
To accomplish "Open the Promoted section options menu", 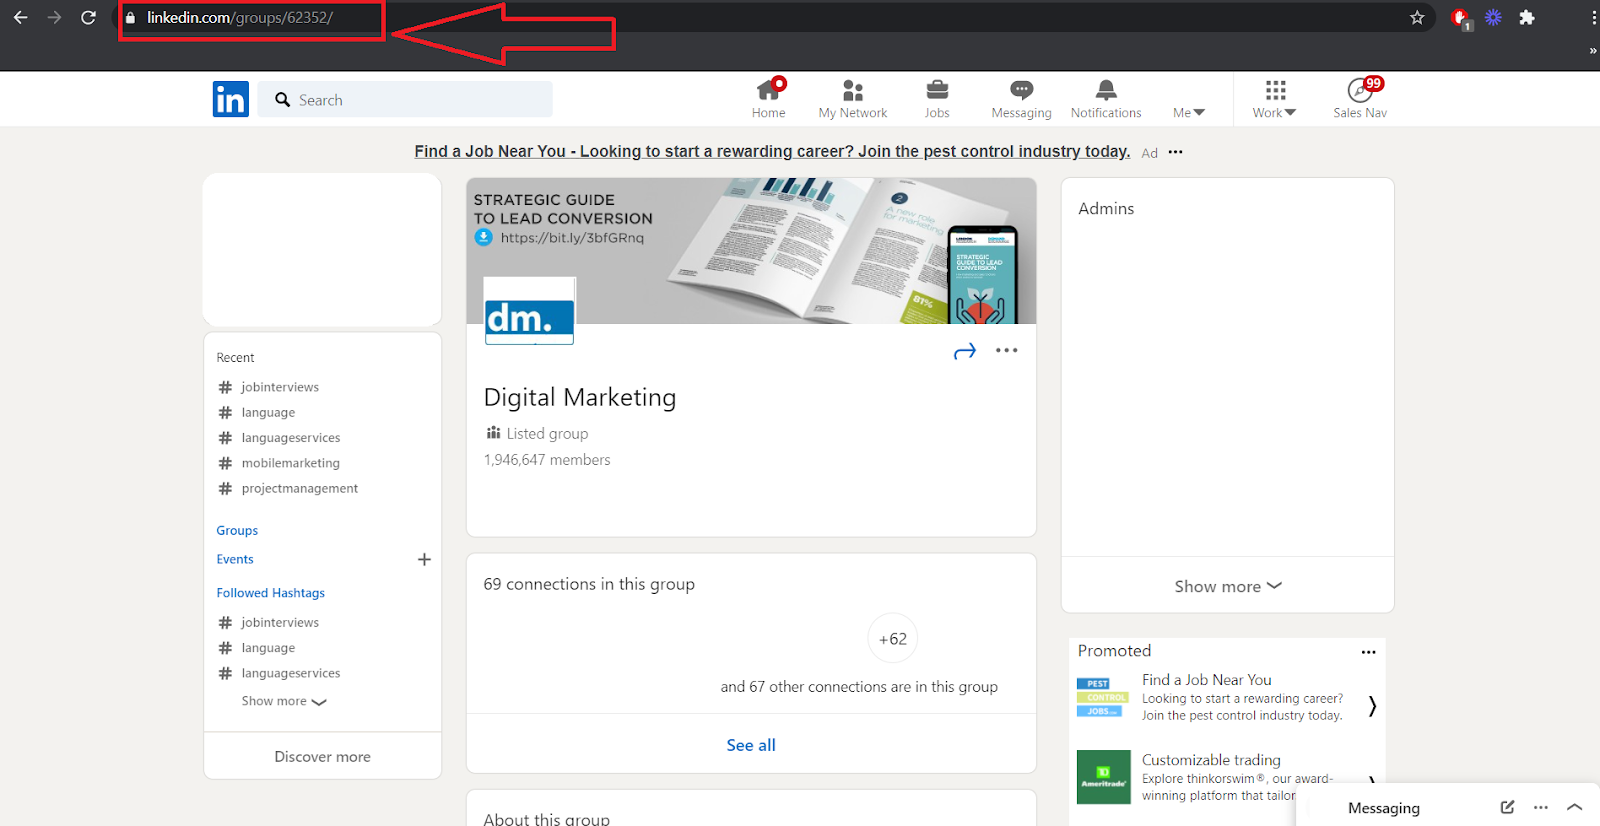I will 1369,652.
